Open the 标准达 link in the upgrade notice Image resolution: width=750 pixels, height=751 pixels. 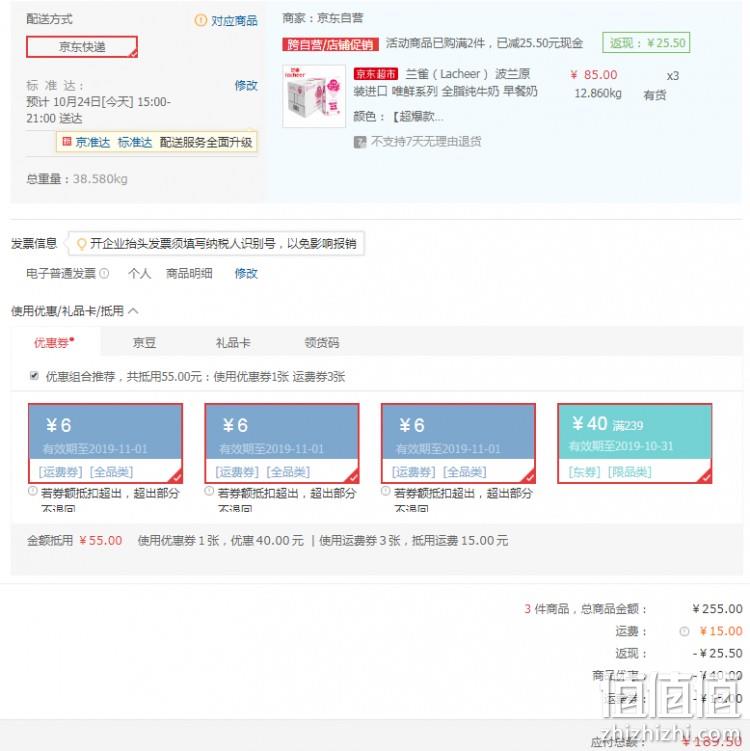click(135, 142)
